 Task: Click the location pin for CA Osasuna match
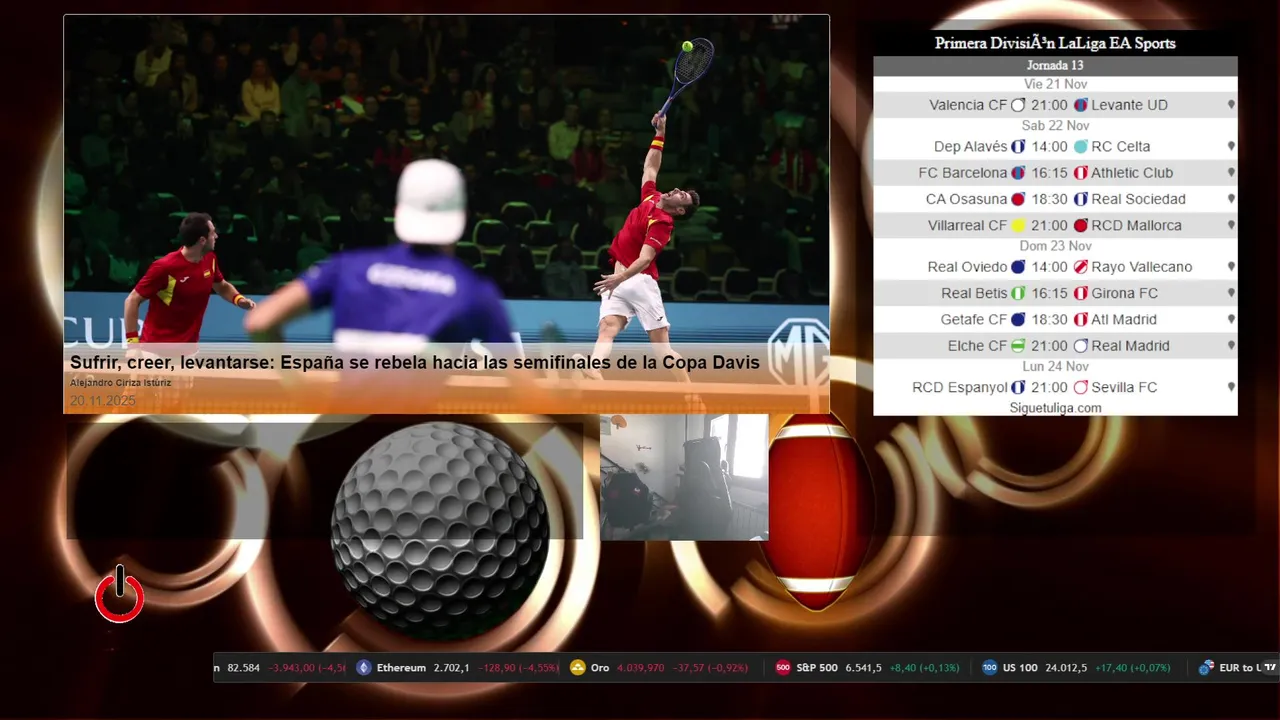click(x=1231, y=199)
